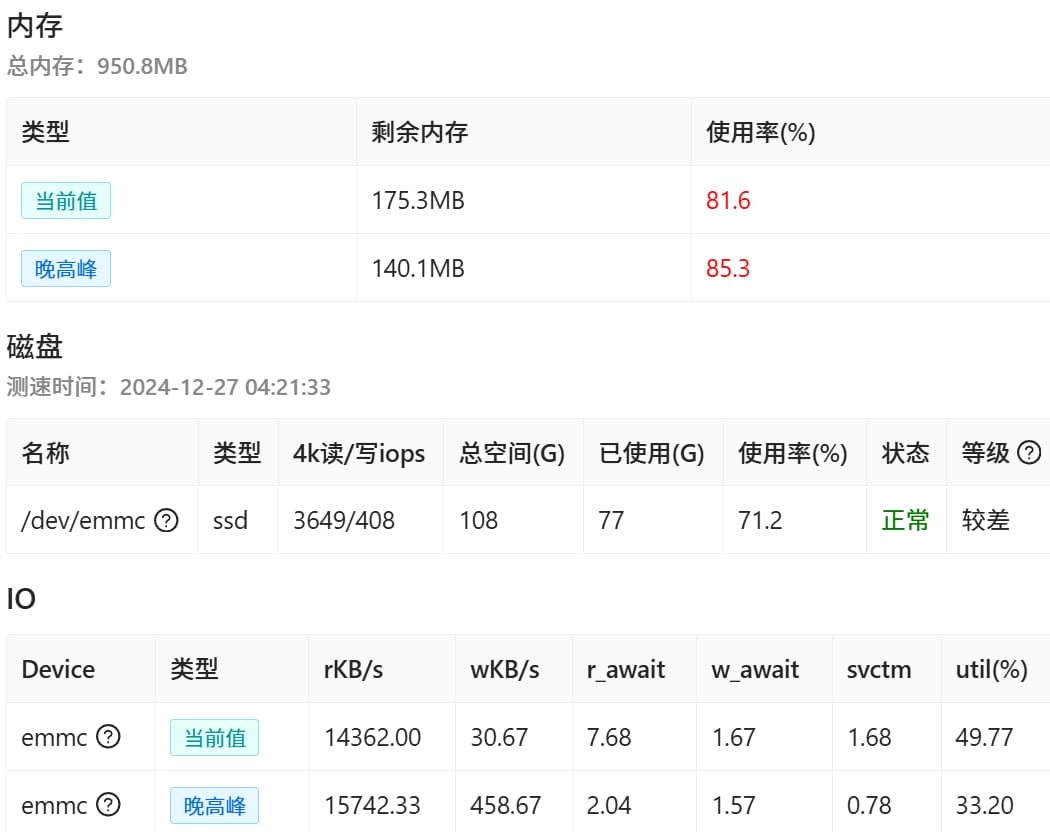This screenshot has width=1050, height=832.
Task: Select the red 85.3 usage value
Action: point(728,269)
